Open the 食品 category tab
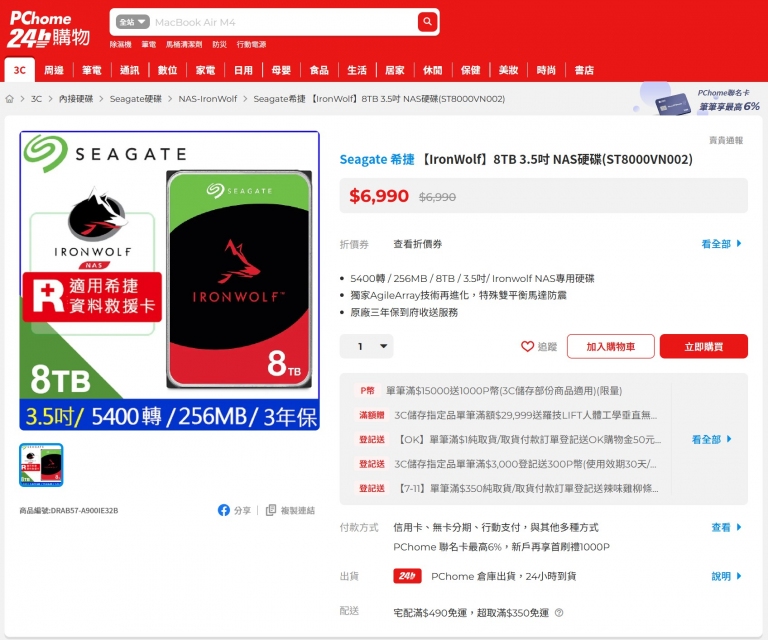This screenshot has height=640, width=768. pos(319,70)
